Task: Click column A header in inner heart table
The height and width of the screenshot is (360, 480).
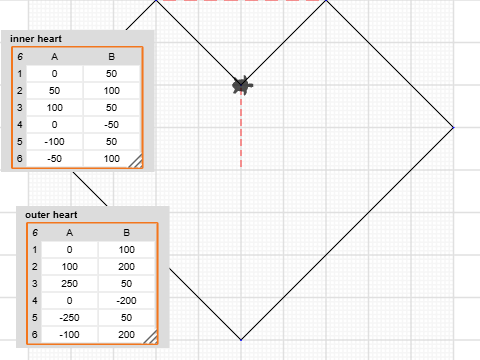Action: 55,57
